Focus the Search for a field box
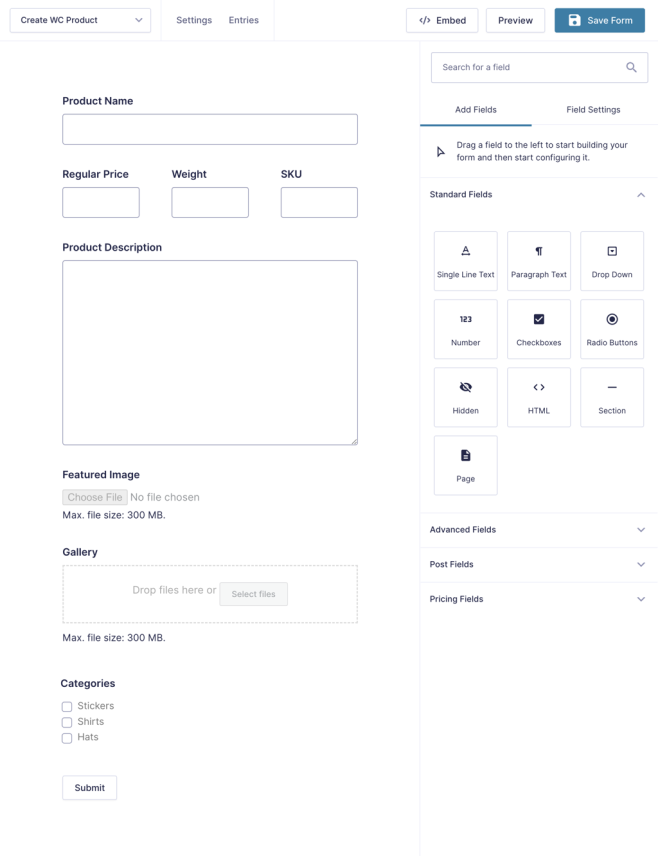The image size is (658, 856). pos(539,67)
